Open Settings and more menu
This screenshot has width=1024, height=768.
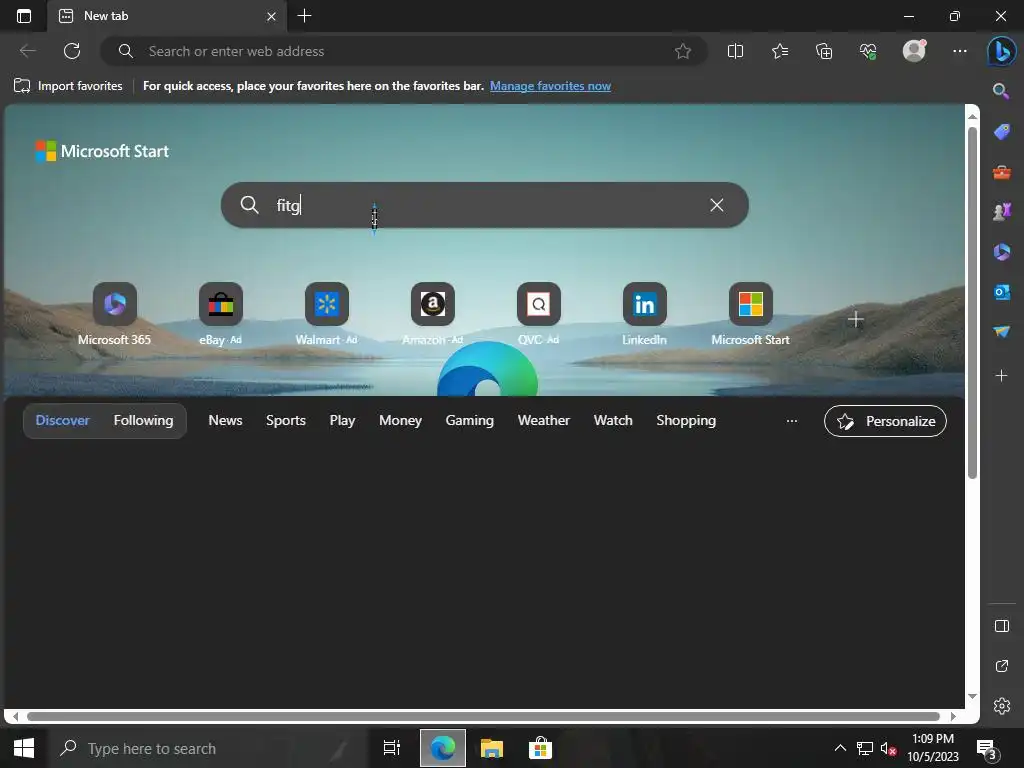tap(959, 51)
